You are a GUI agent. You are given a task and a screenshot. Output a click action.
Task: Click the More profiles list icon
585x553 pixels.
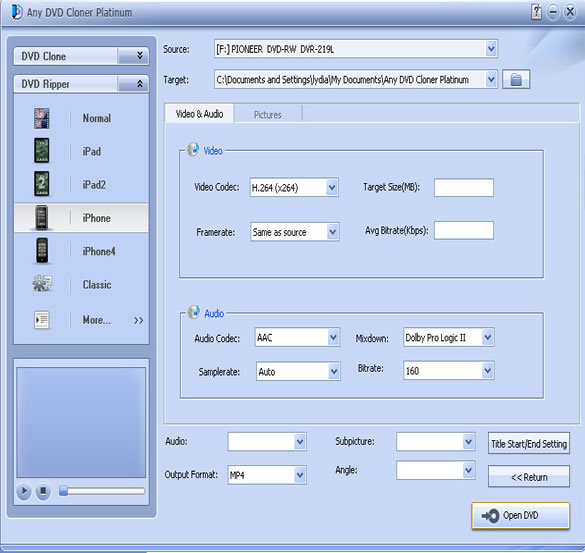[x=41, y=320]
